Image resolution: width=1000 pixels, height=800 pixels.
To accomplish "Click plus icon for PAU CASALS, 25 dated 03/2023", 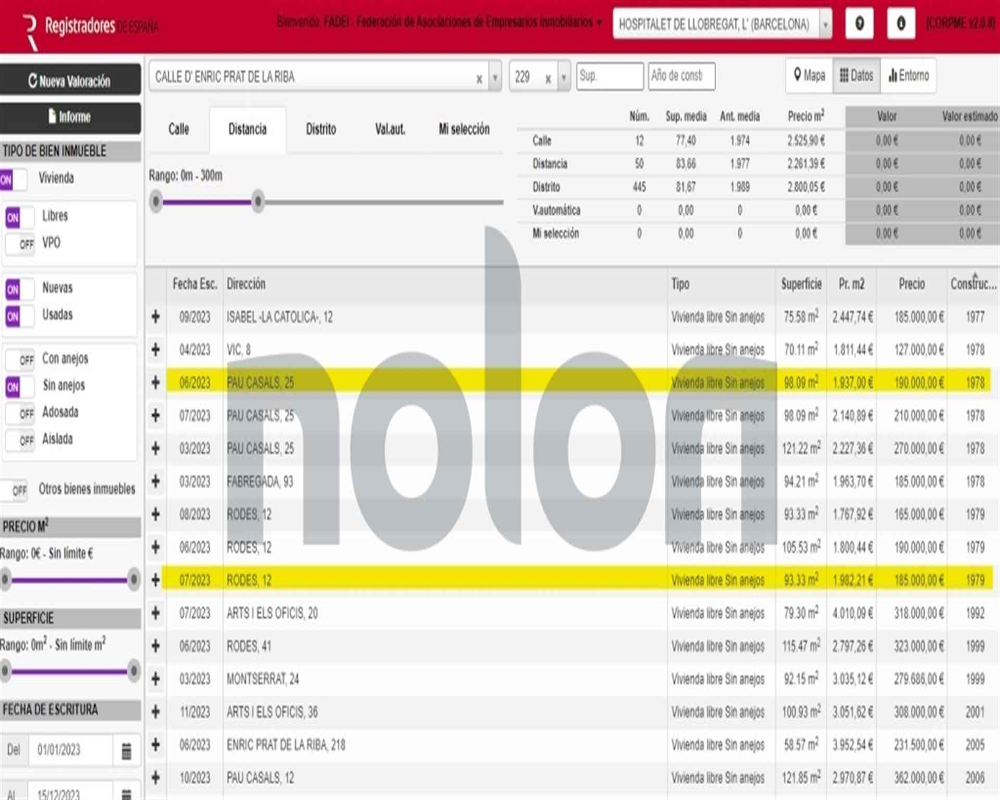I will point(156,448).
